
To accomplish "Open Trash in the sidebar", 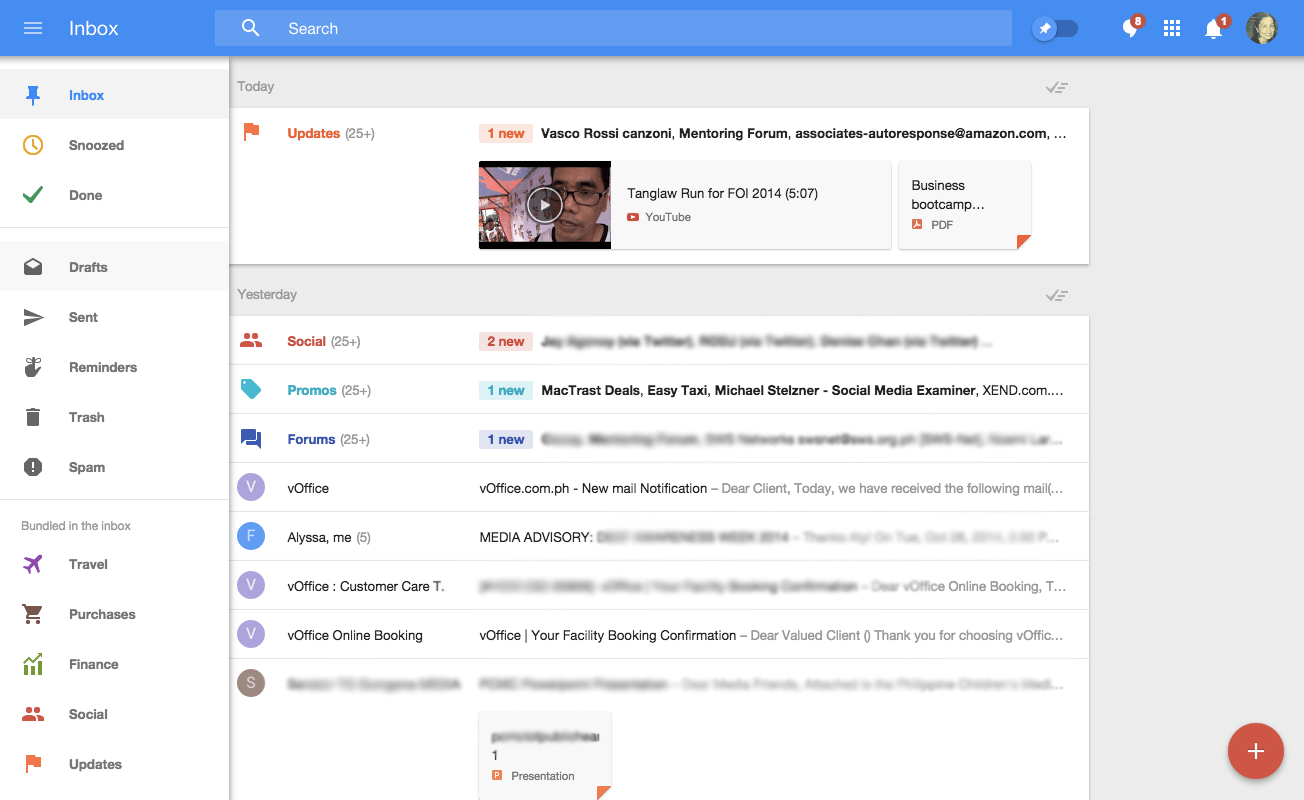I will click(114, 417).
